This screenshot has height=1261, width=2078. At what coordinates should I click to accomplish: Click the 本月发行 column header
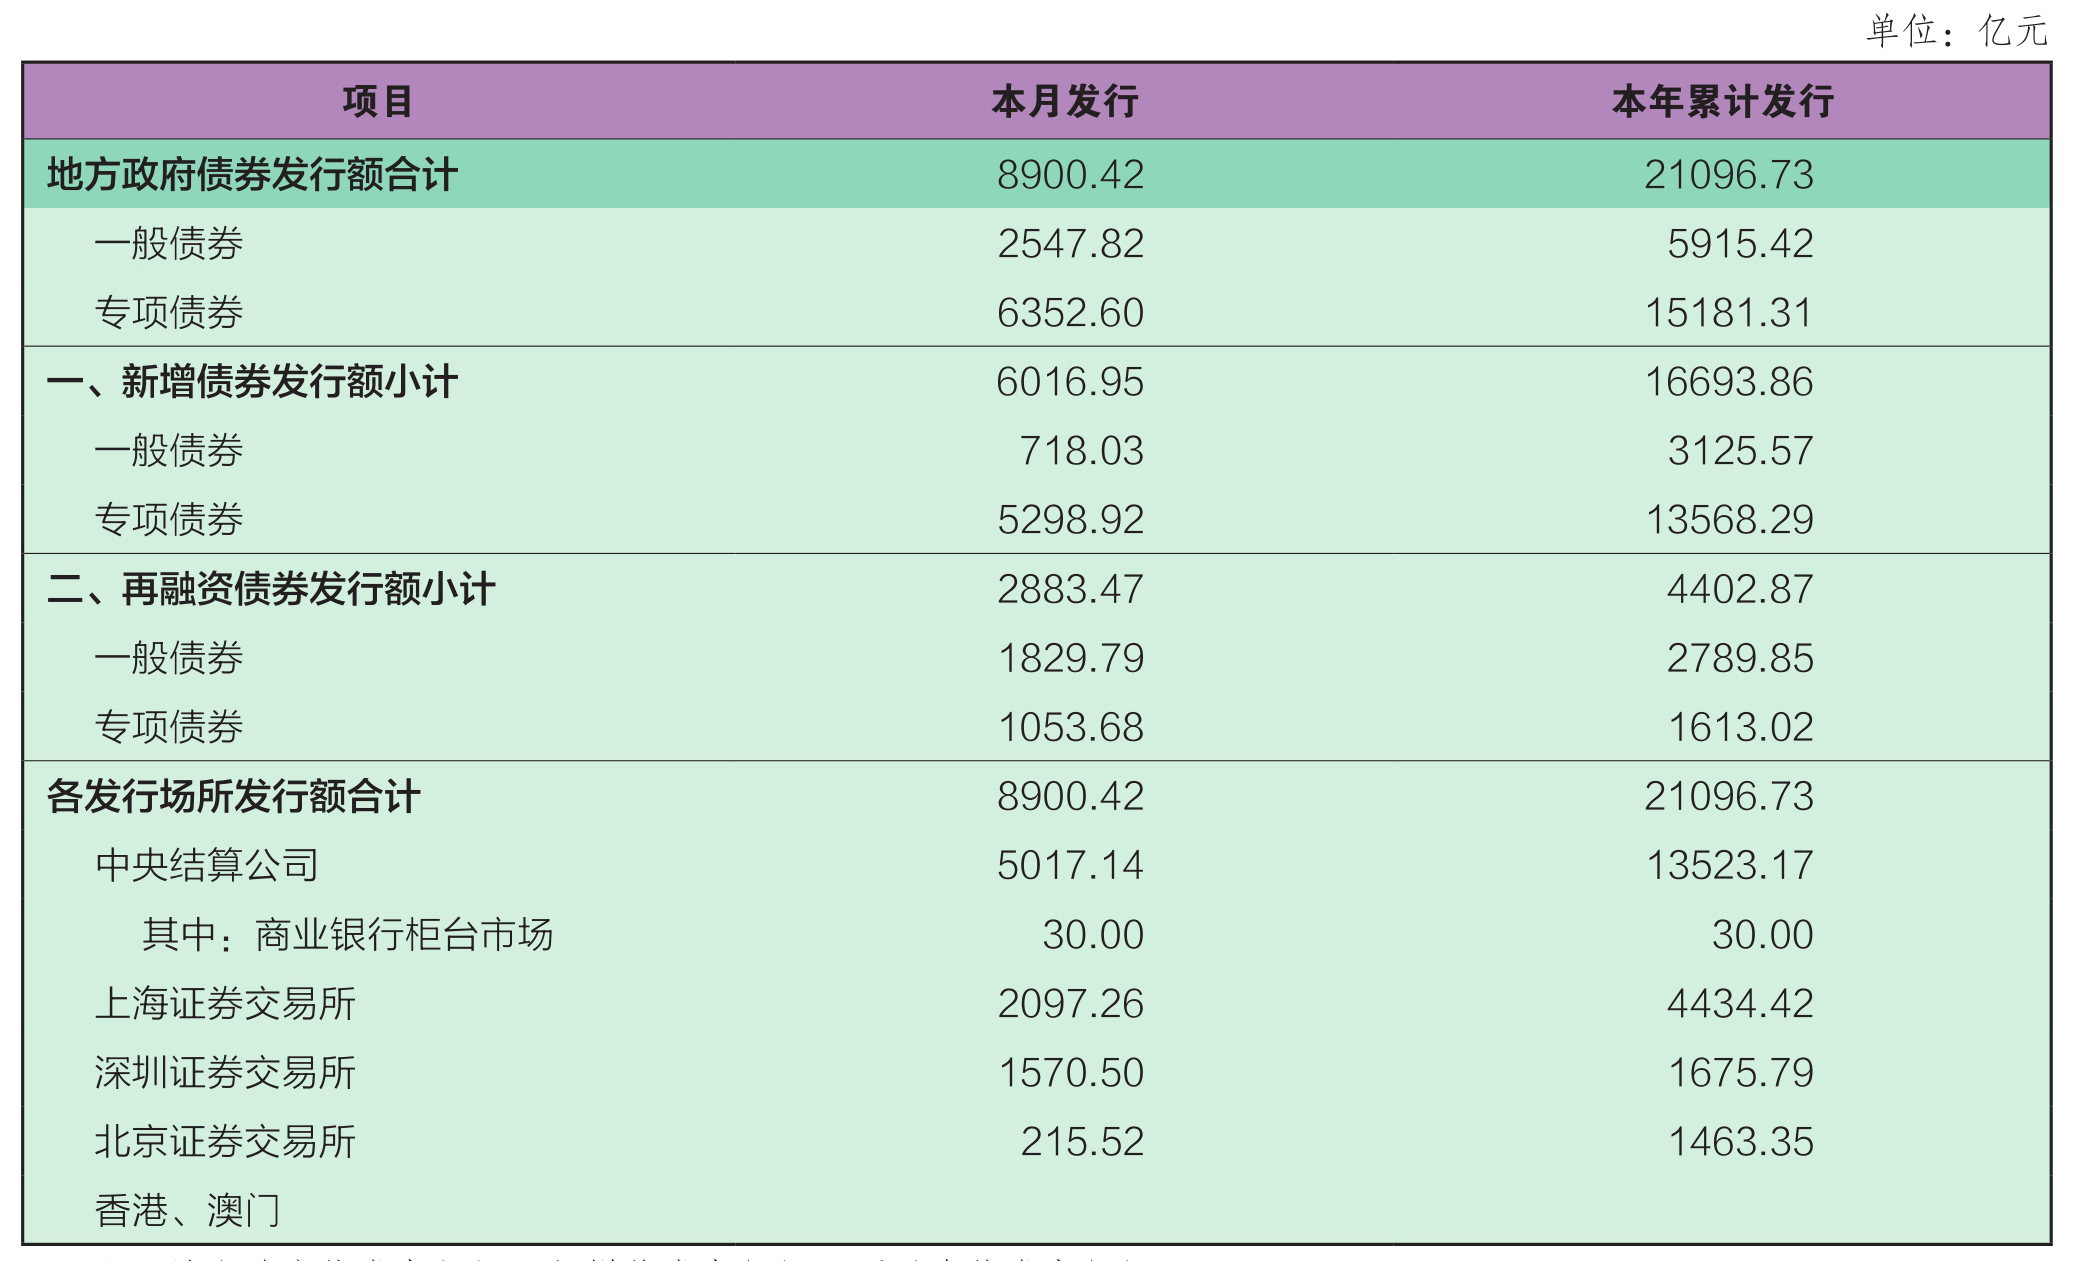point(1065,101)
